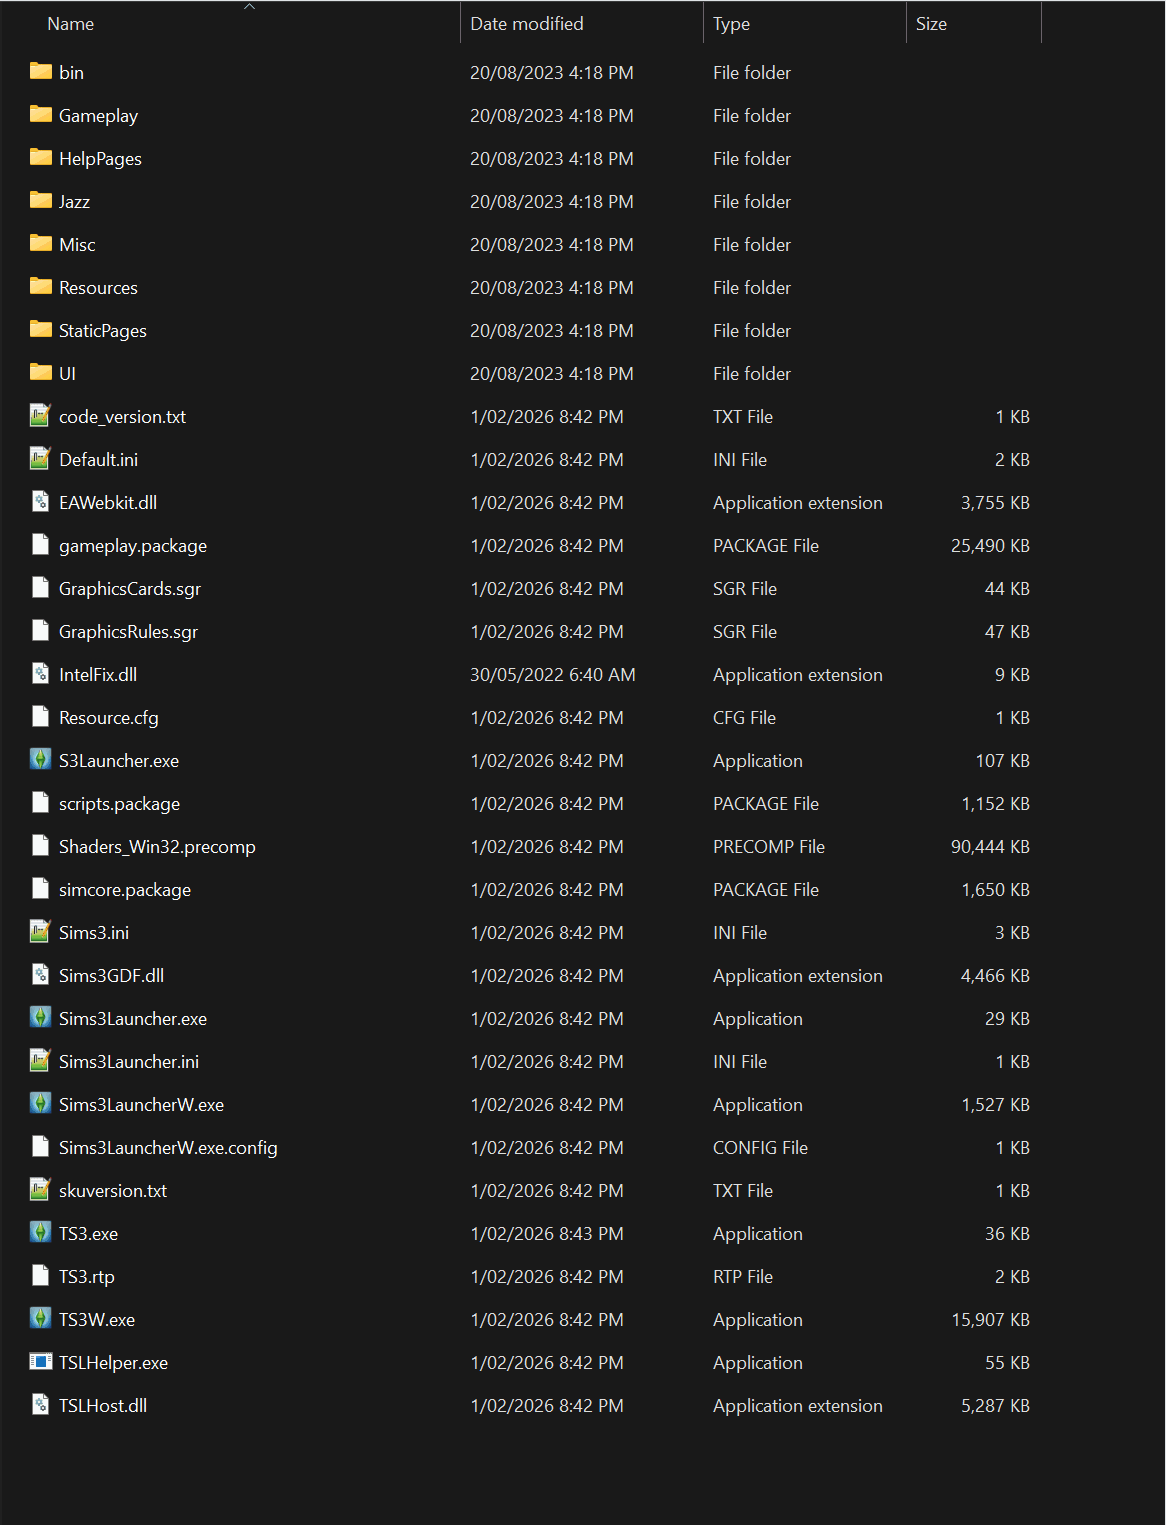The width and height of the screenshot is (1166, 1525).
Task: Click the sort arrow above the Name column
Action: [250, 7]
